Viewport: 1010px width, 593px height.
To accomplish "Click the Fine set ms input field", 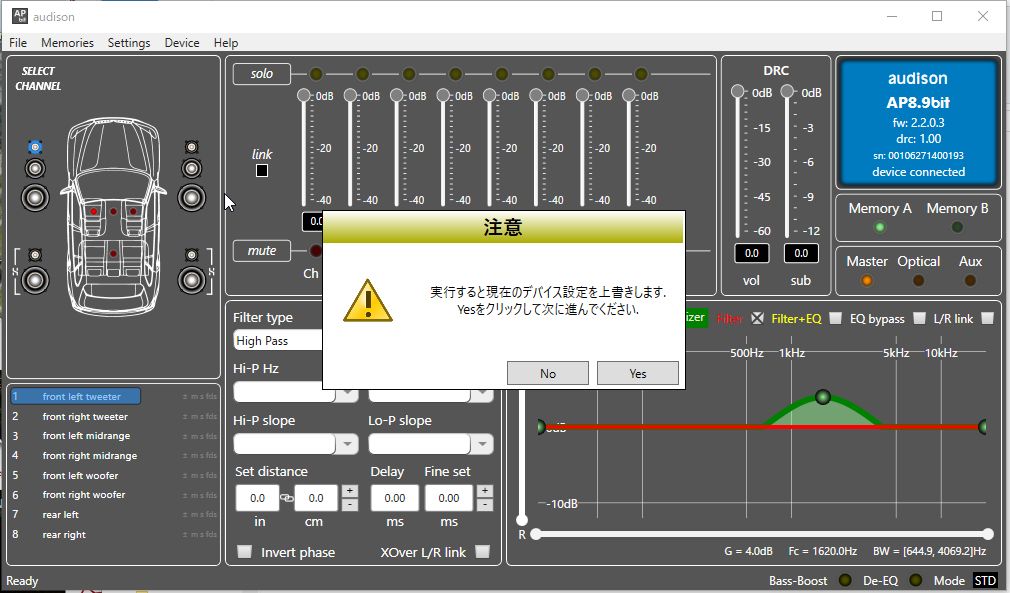I will click(449, 498).
